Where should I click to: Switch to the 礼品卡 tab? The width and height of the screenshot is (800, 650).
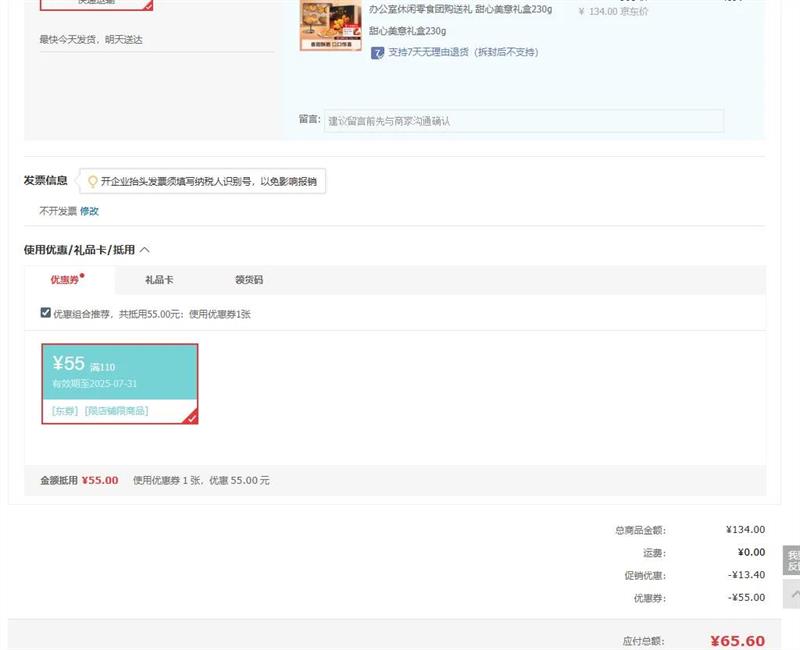tap(159, 280)
